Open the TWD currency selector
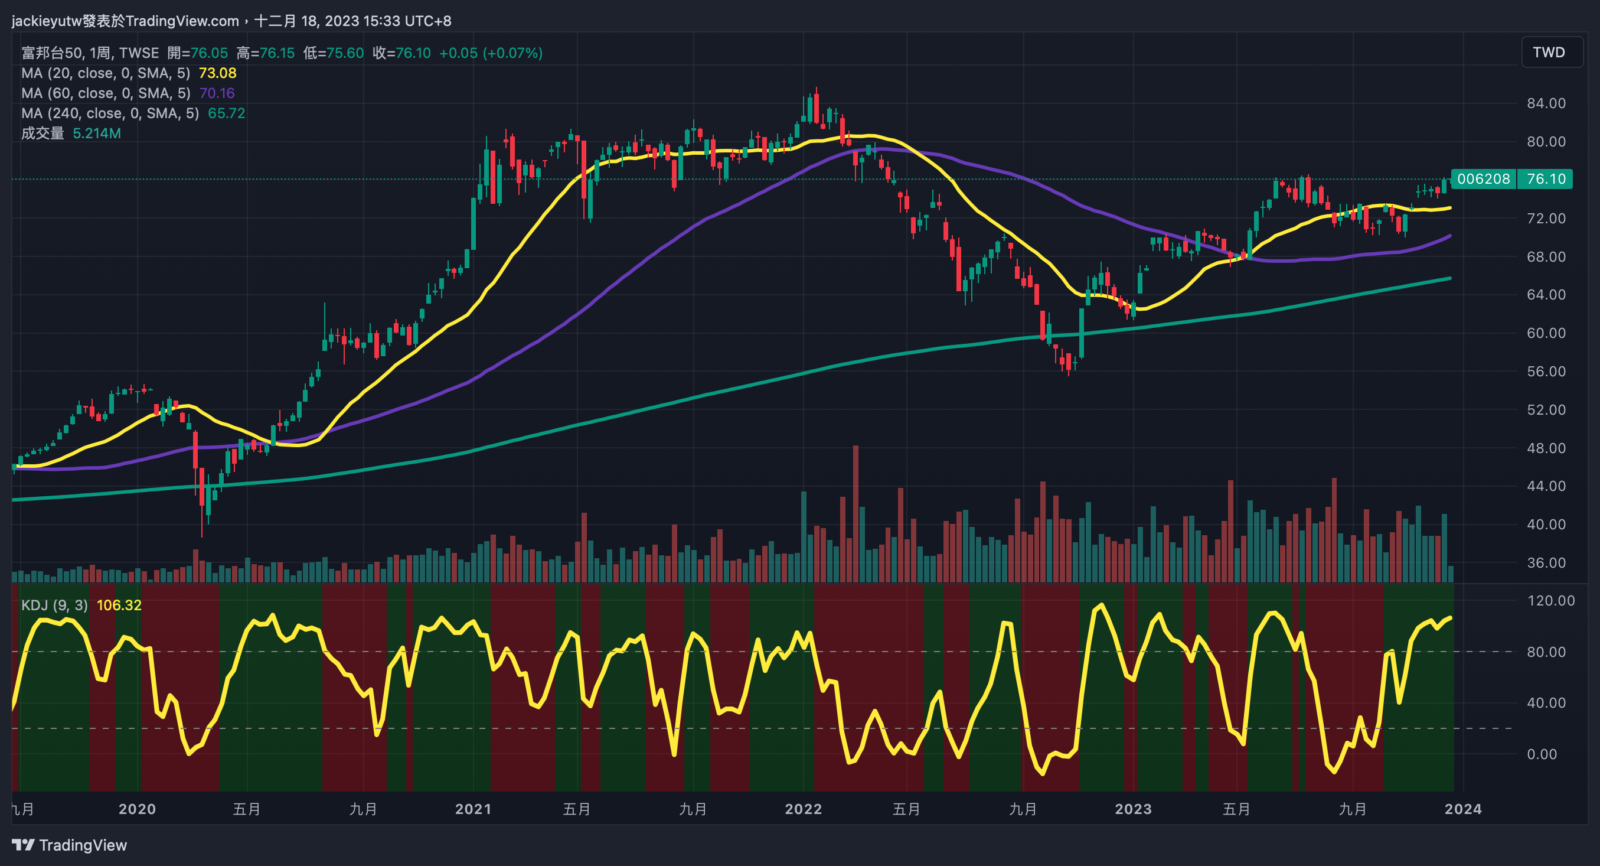 (1548, 53)
